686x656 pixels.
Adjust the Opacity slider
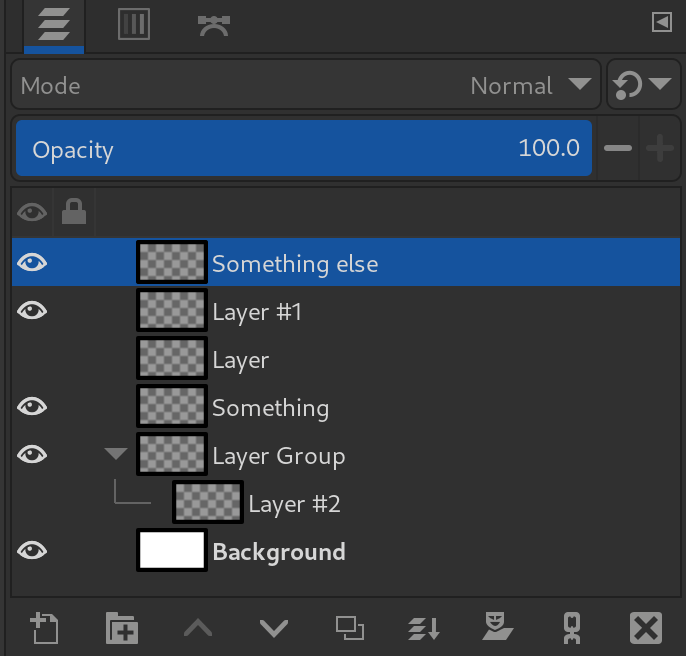tap(304, 148)
